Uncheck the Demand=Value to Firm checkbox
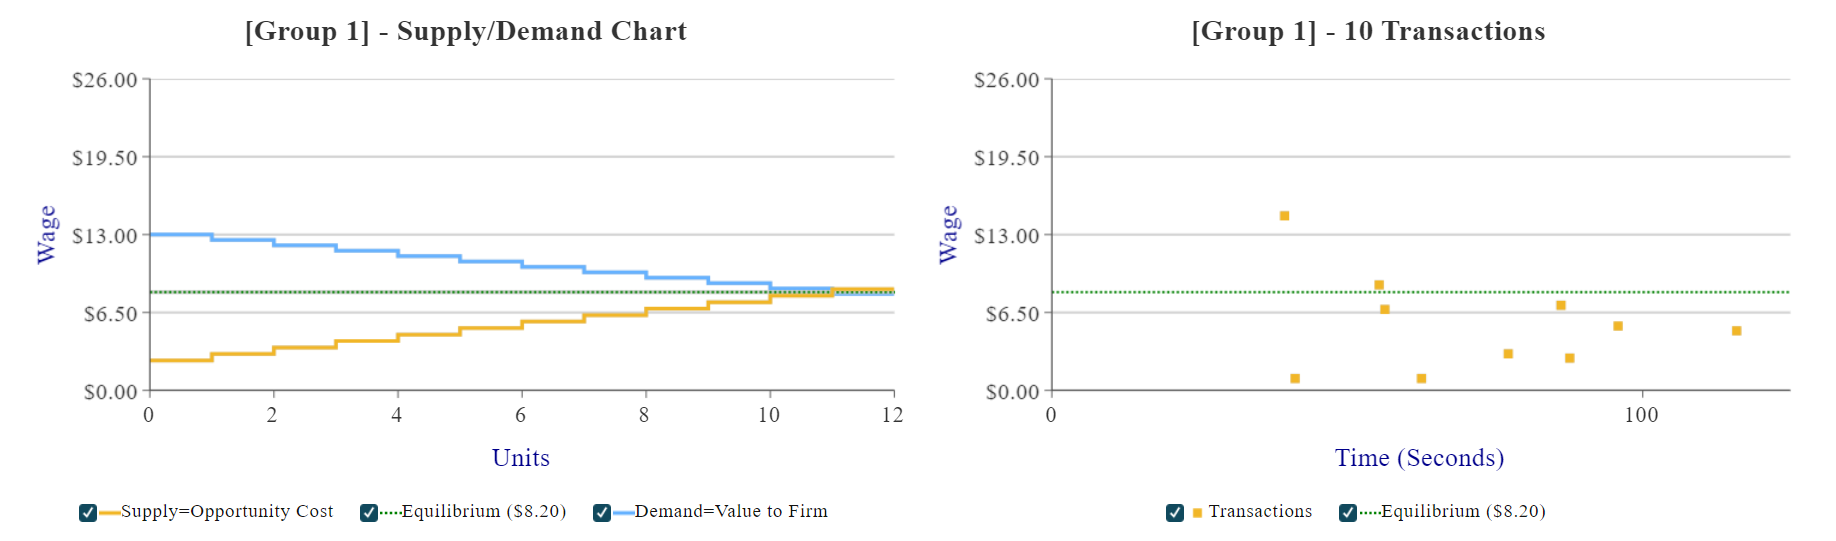This screenshot has height=541, width=1836. [602, 513]
